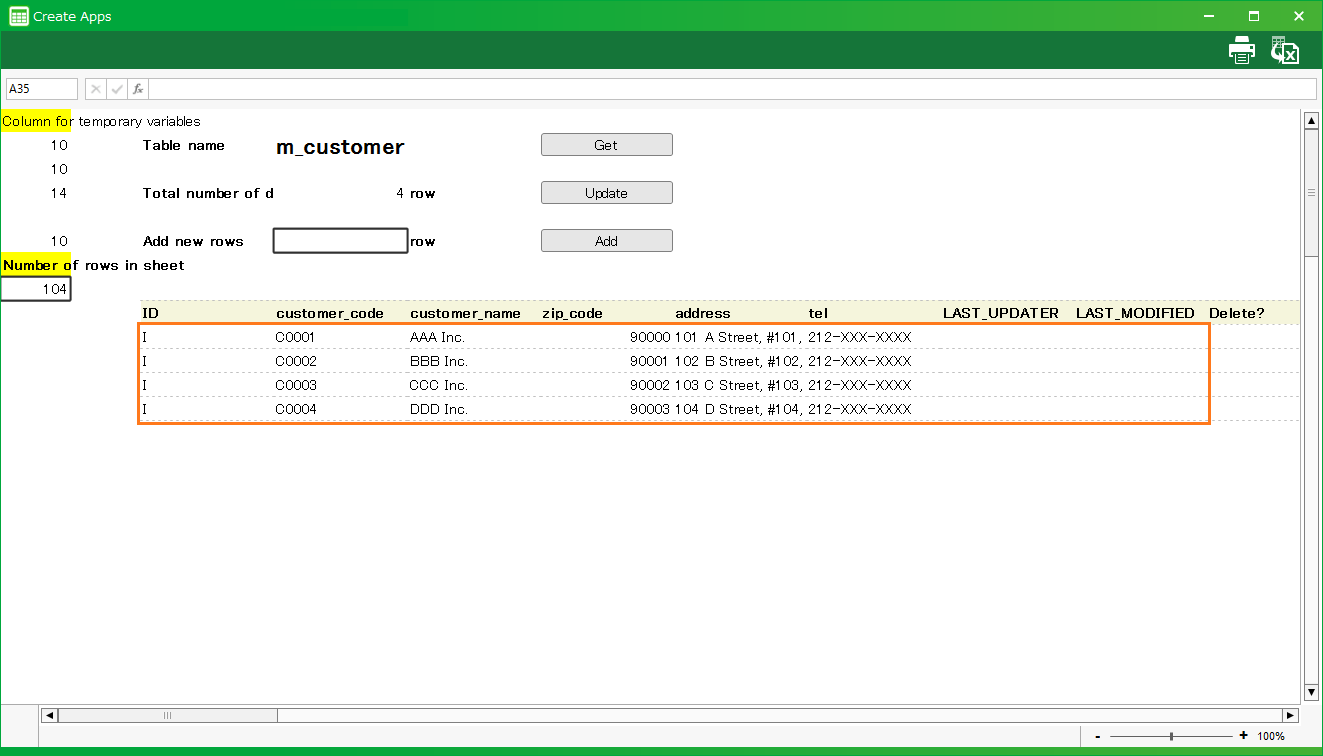Click the vertical scrollbar down arrow

click(x=1311, y=692)
